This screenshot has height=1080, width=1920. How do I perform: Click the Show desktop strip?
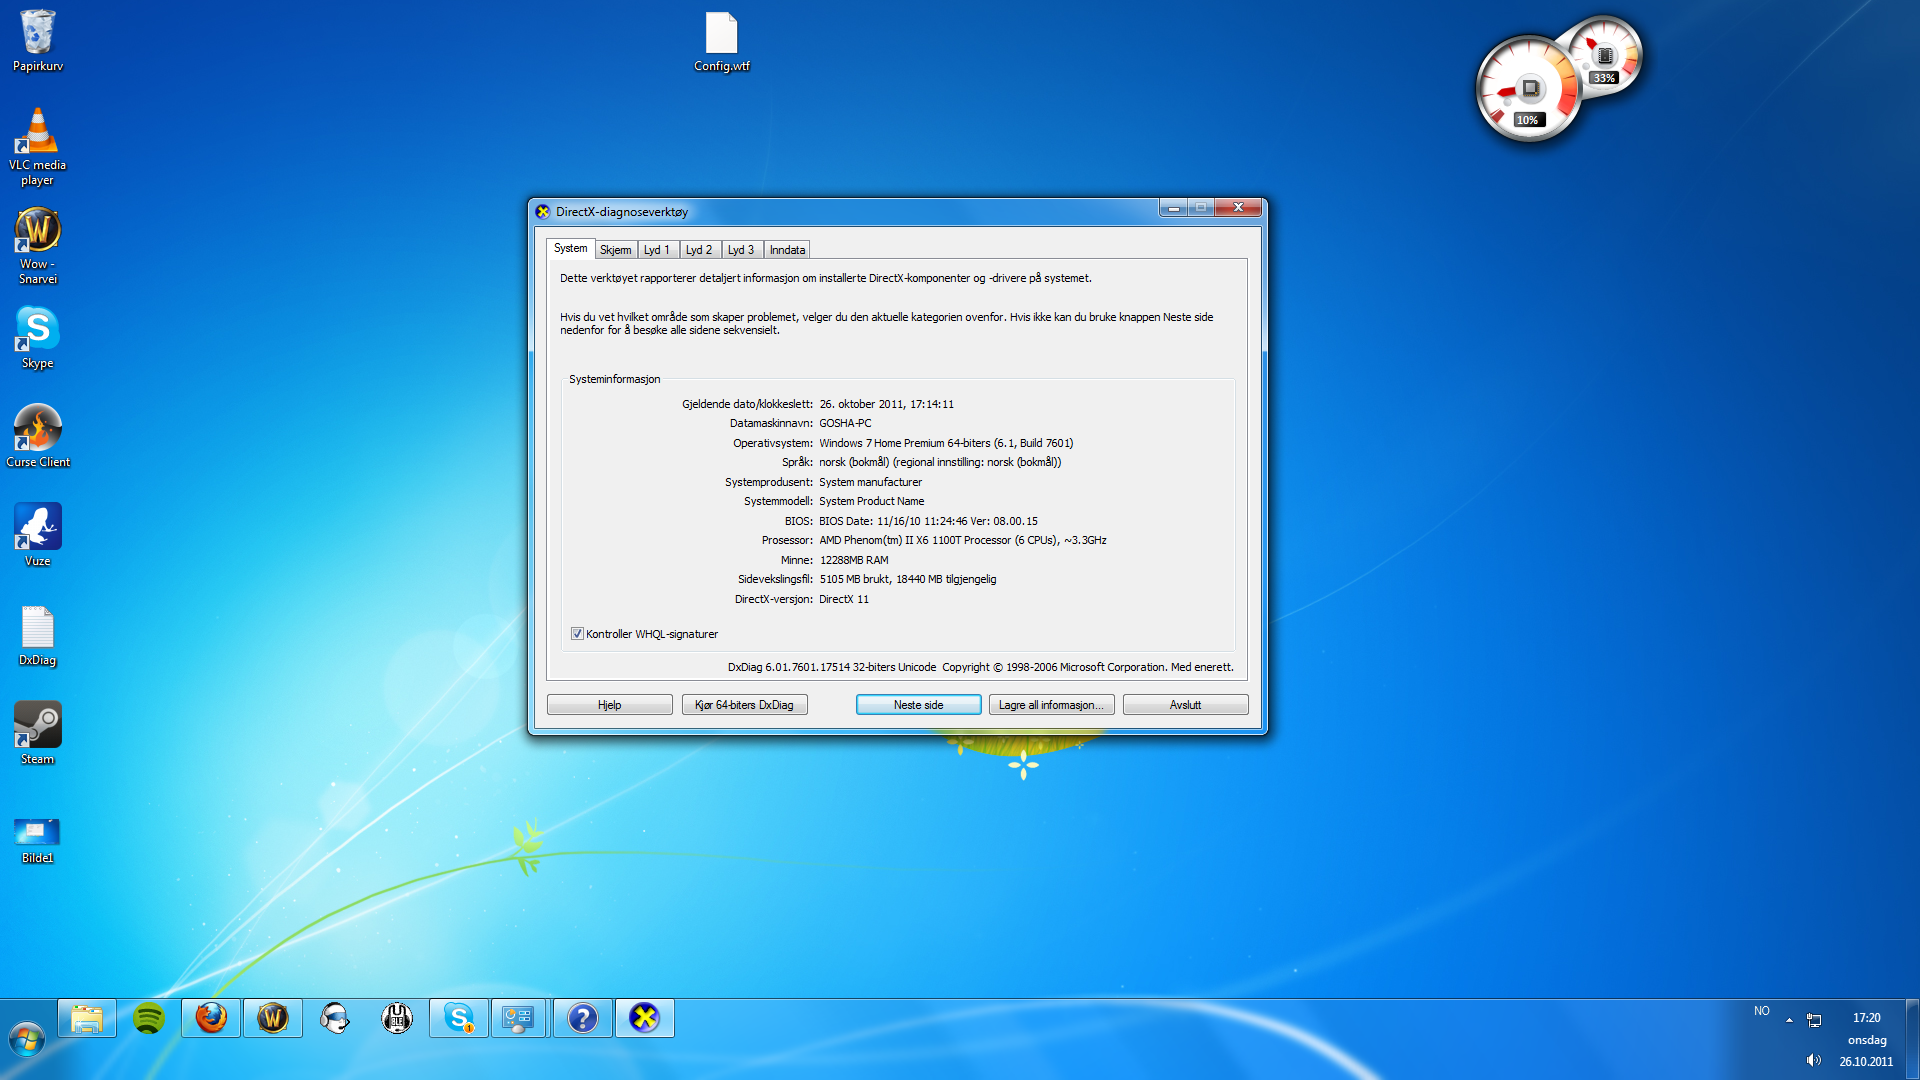click(1912, 1039)
